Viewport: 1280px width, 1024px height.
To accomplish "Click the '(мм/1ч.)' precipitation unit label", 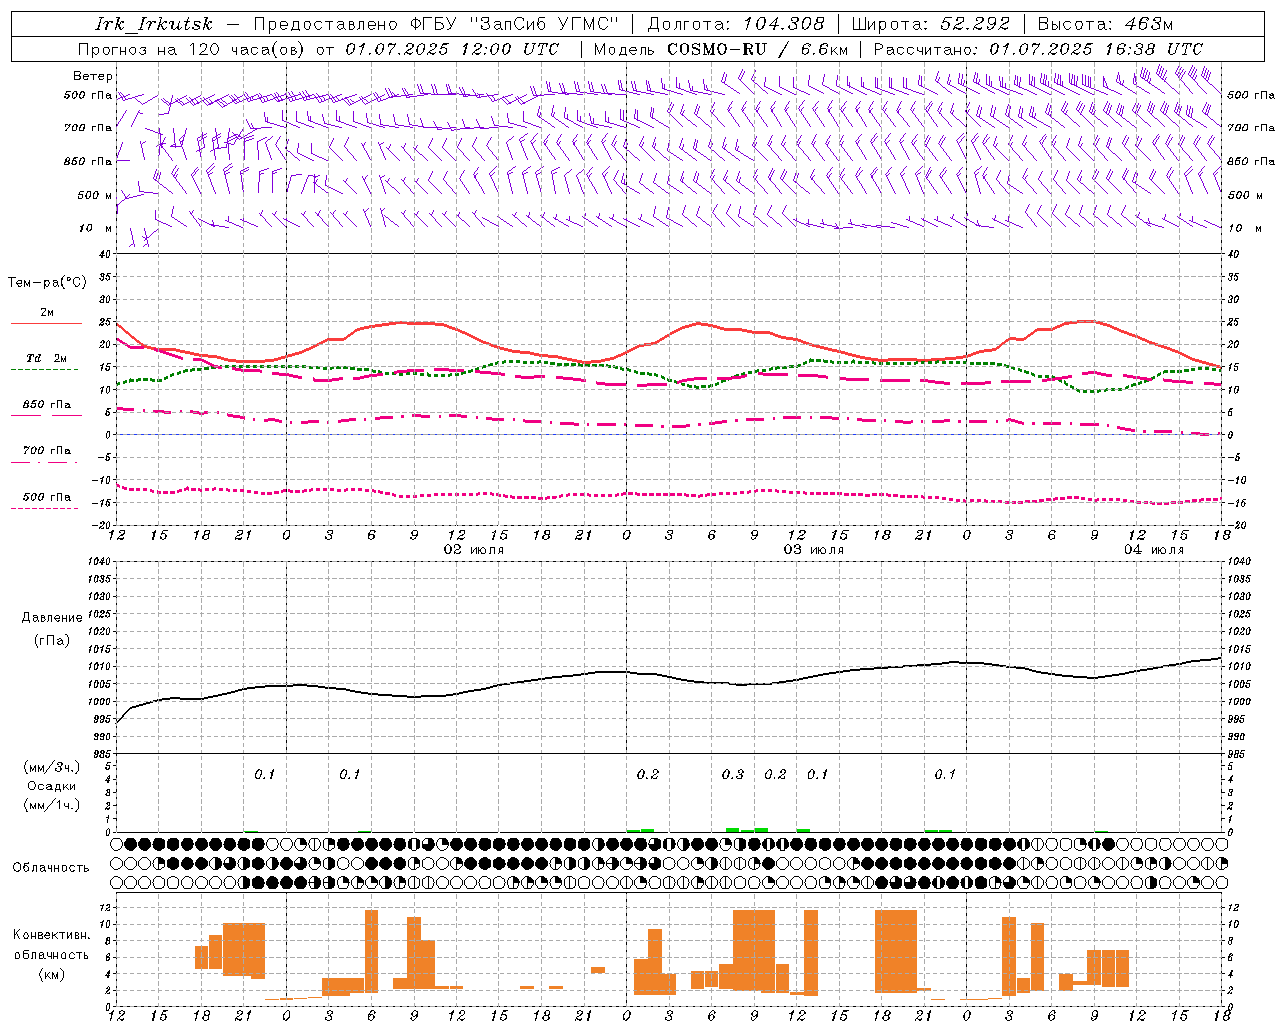I will (x=52, y=805).
